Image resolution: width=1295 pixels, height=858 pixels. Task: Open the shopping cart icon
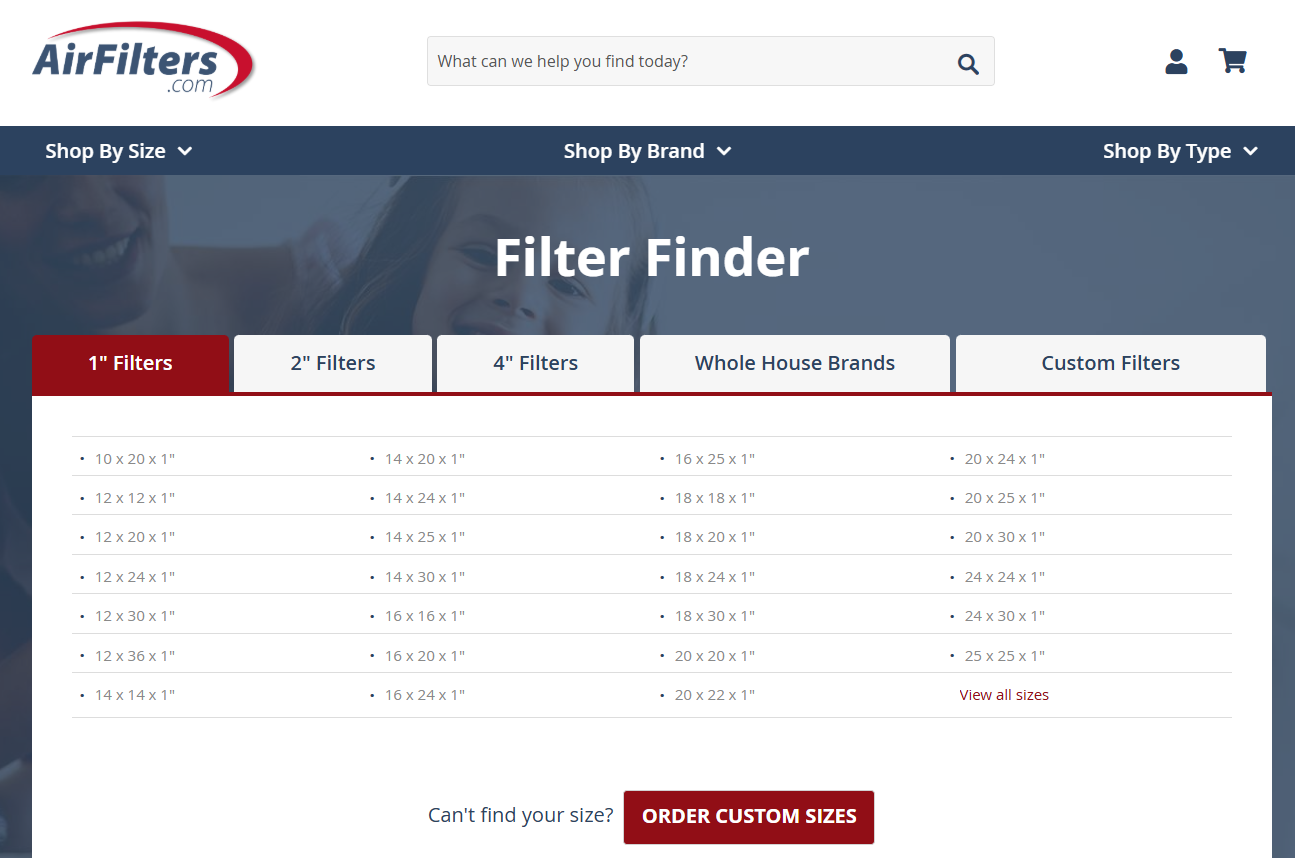(1232, 61)
